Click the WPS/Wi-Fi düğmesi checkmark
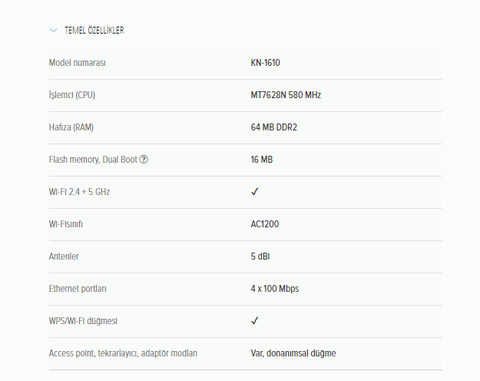This screenshot has width=480, height=381. (x=255, y=320)
